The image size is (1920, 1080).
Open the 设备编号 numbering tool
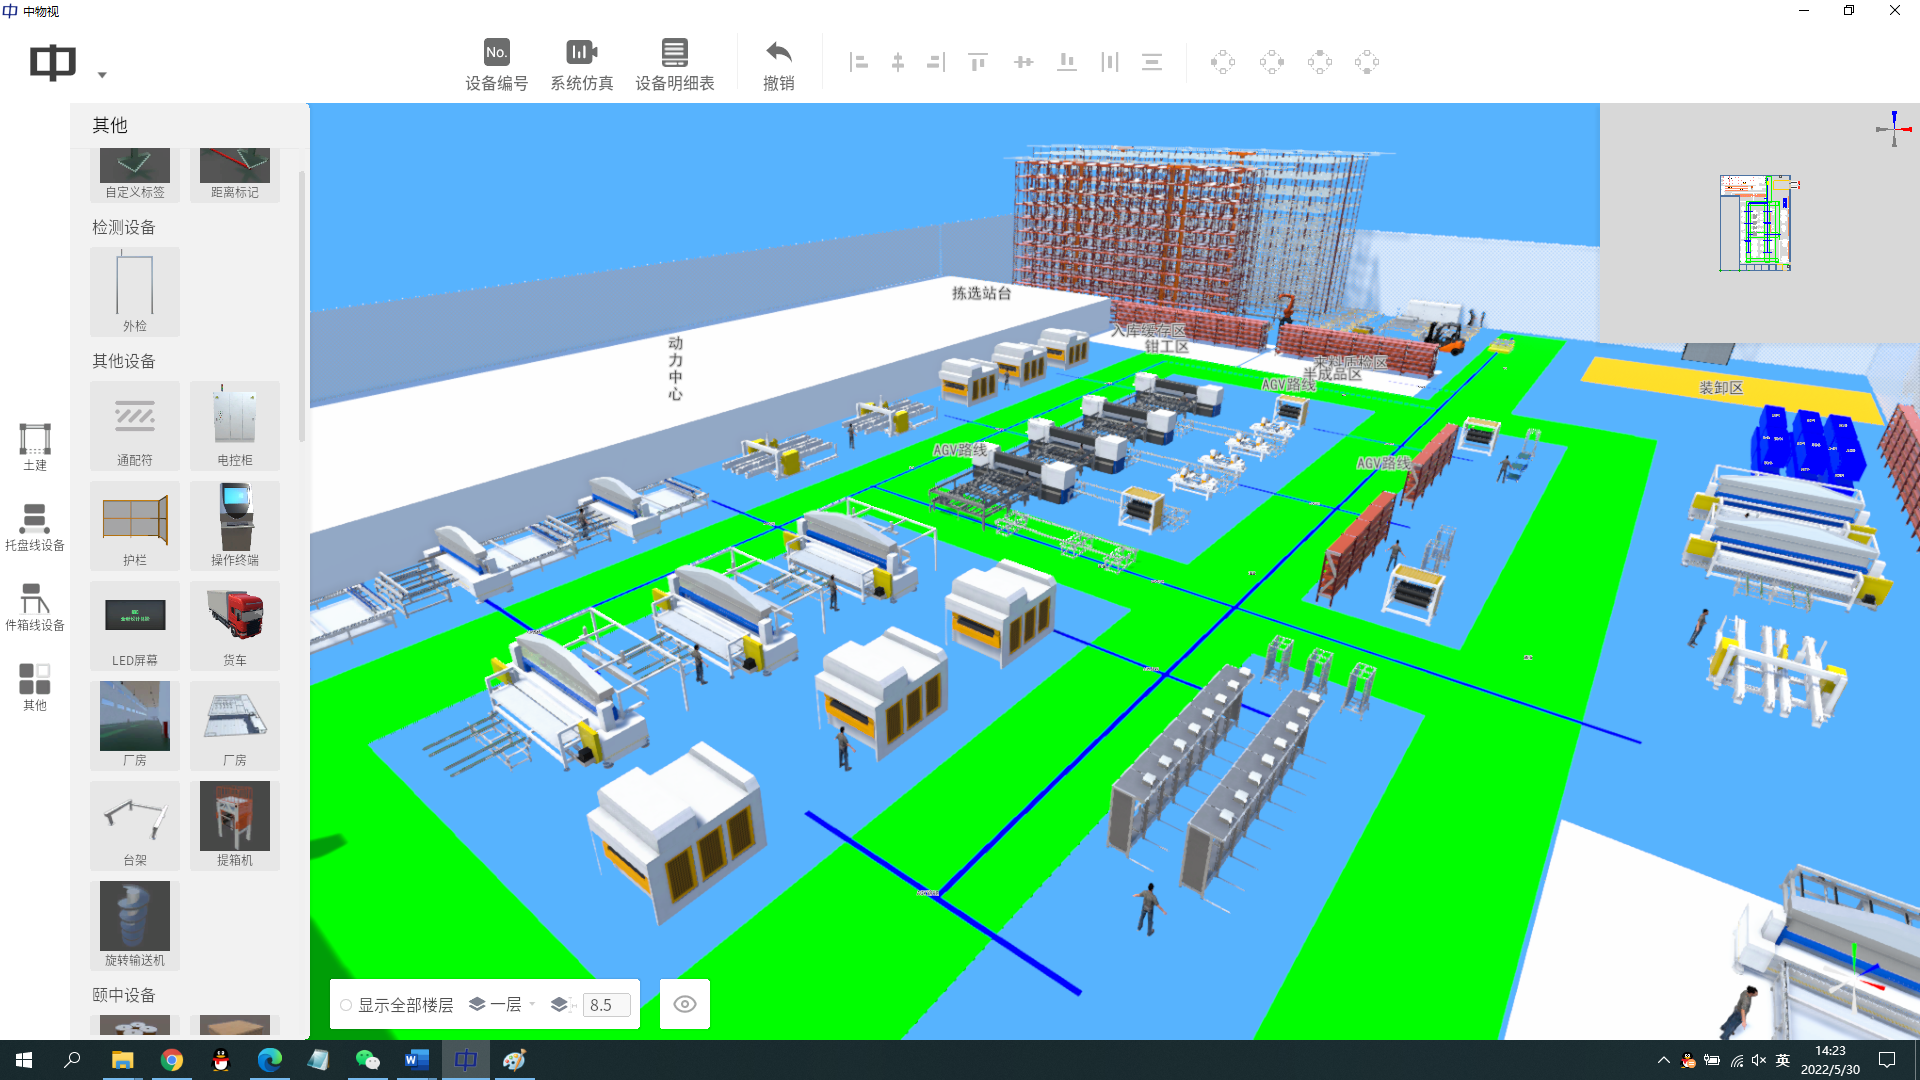[x=496, y=65]
